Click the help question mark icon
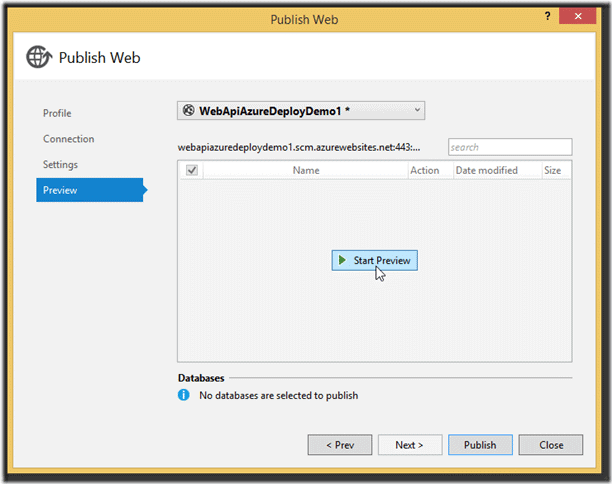Screen dimensions: 612x484 547,16
